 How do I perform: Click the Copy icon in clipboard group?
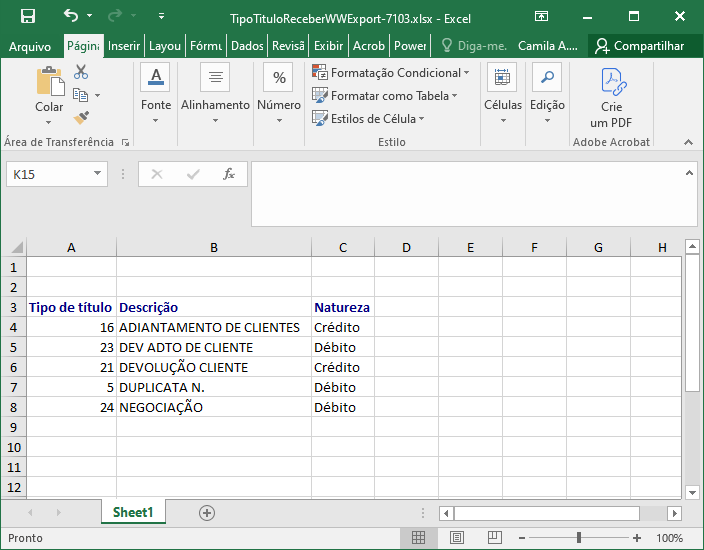[x=81, y=95]
